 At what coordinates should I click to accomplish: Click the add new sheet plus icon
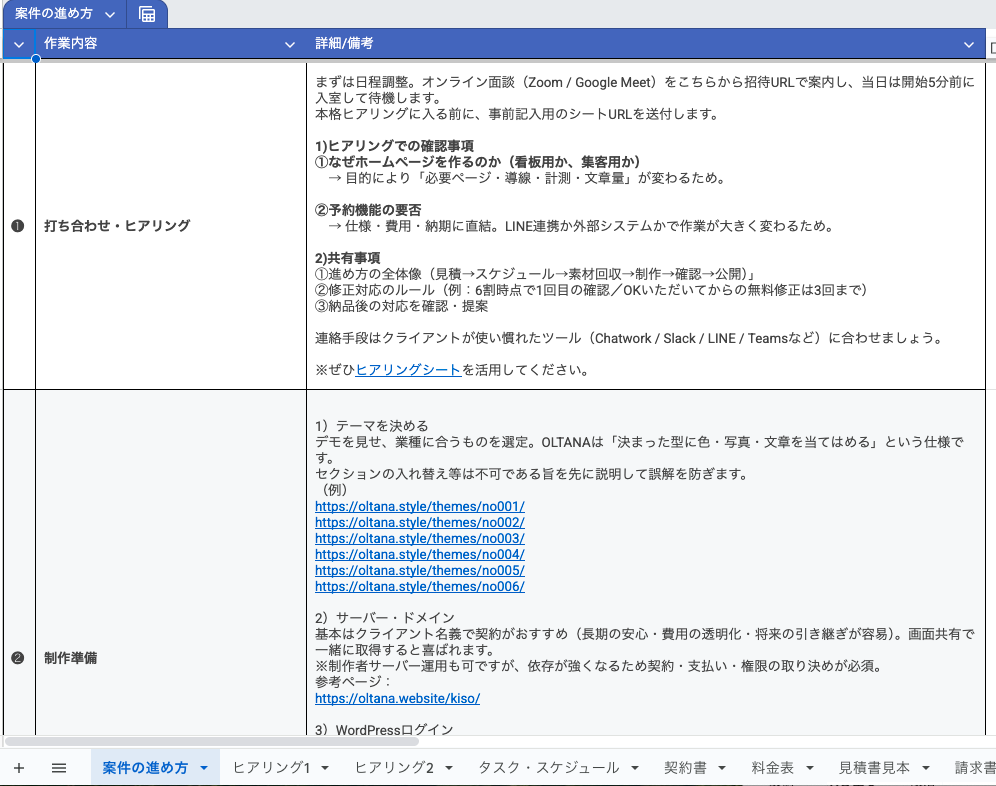click(19, 768)
